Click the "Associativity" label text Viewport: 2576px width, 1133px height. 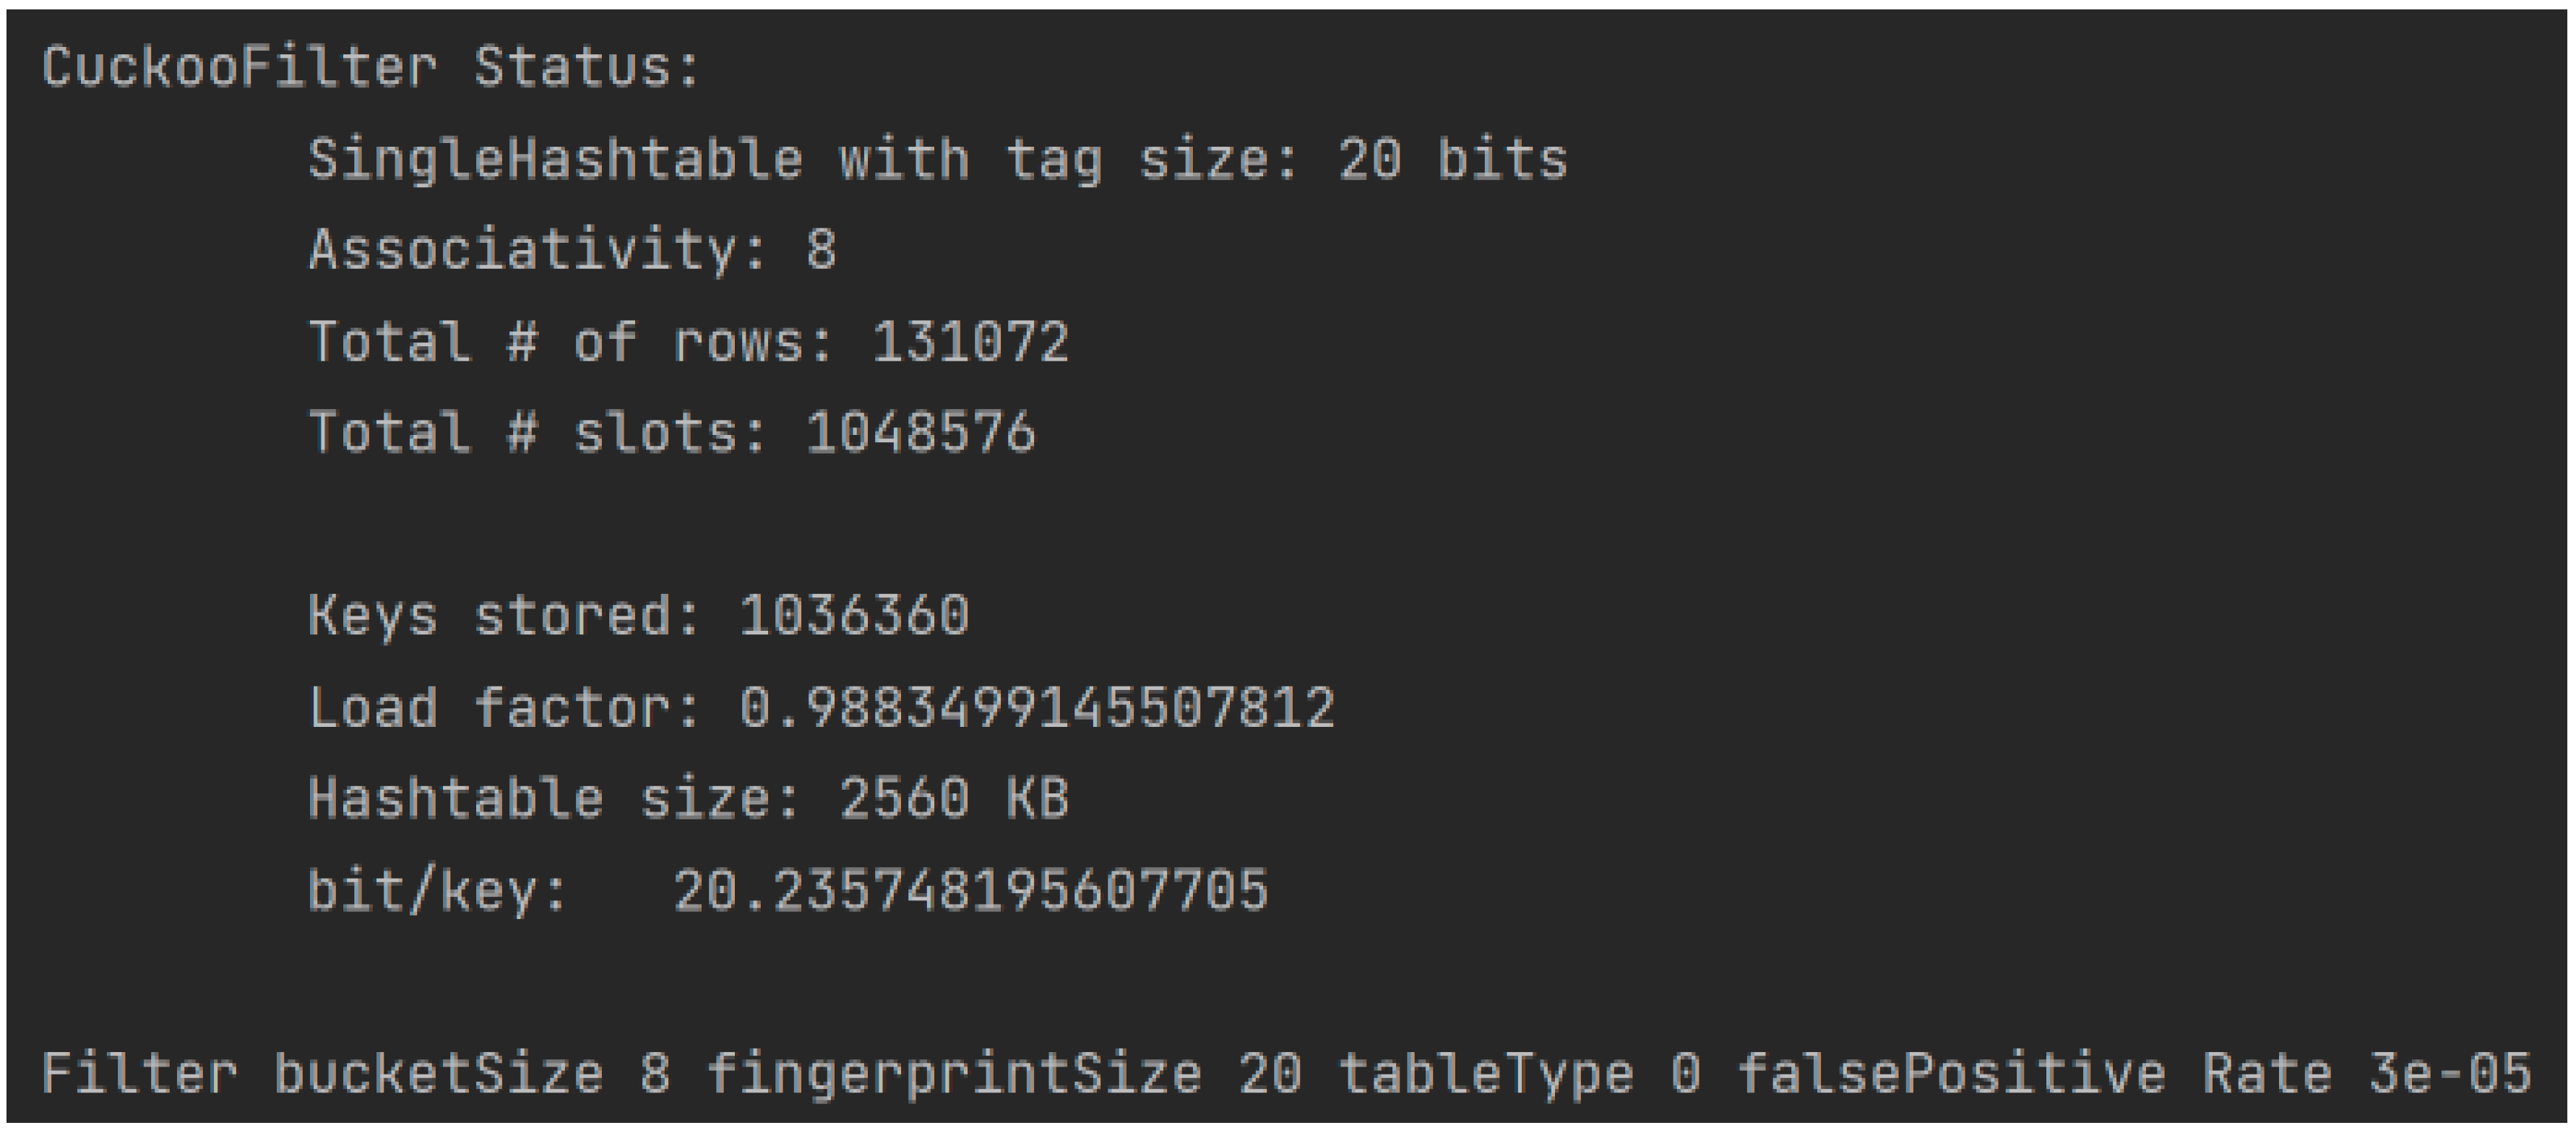[537, 250]
